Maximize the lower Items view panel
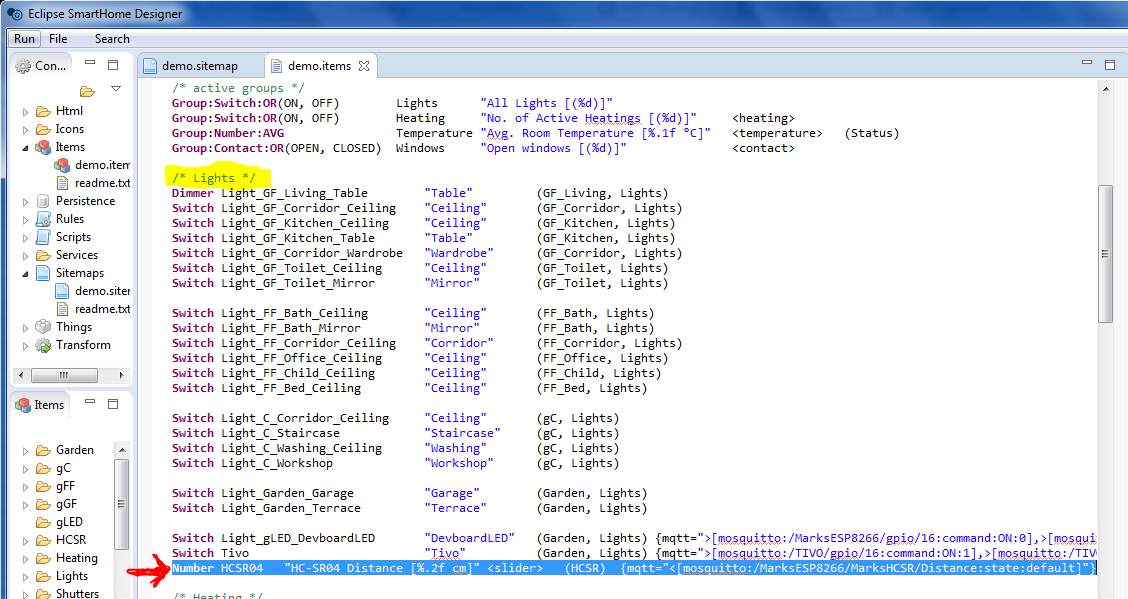 [113, 404]
